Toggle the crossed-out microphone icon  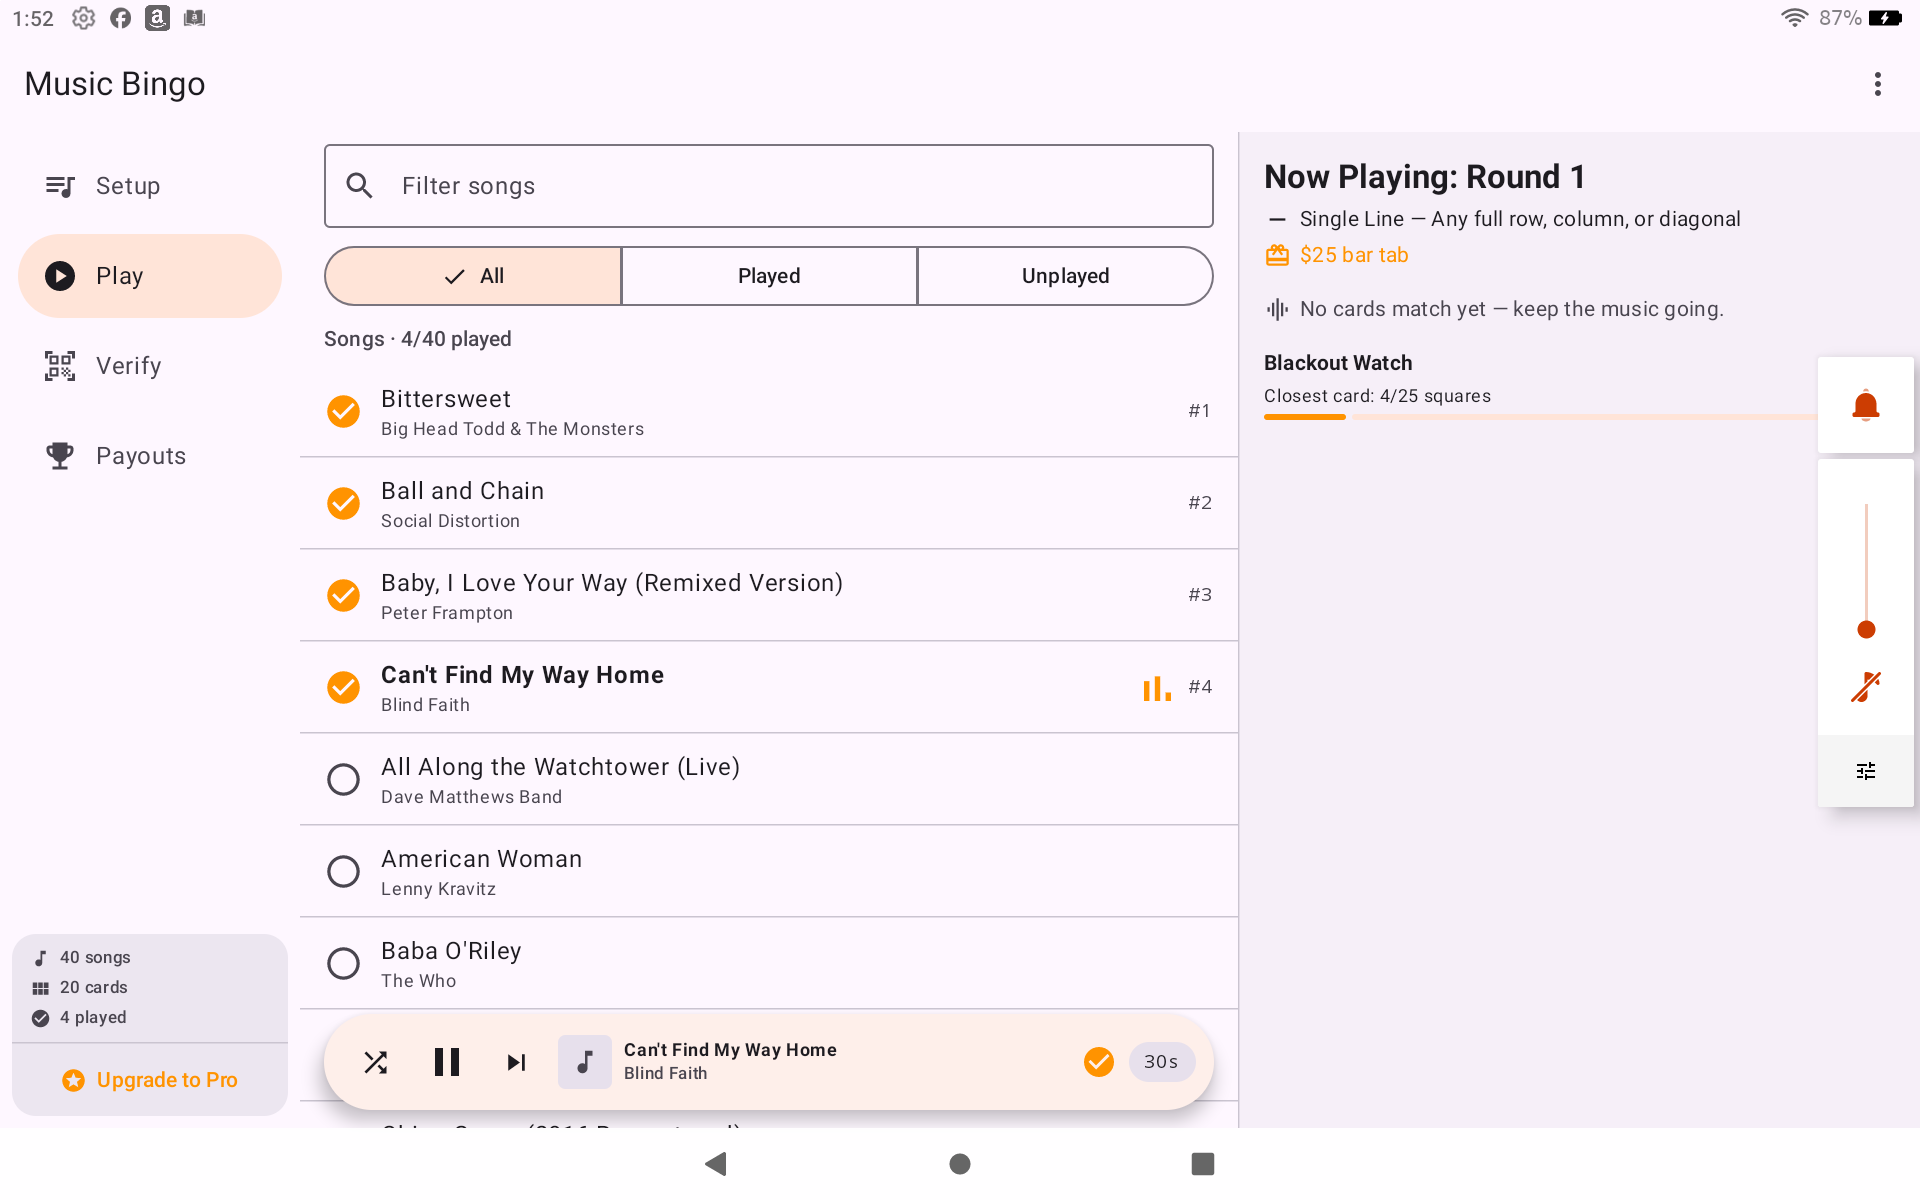tap(1866, 687)
